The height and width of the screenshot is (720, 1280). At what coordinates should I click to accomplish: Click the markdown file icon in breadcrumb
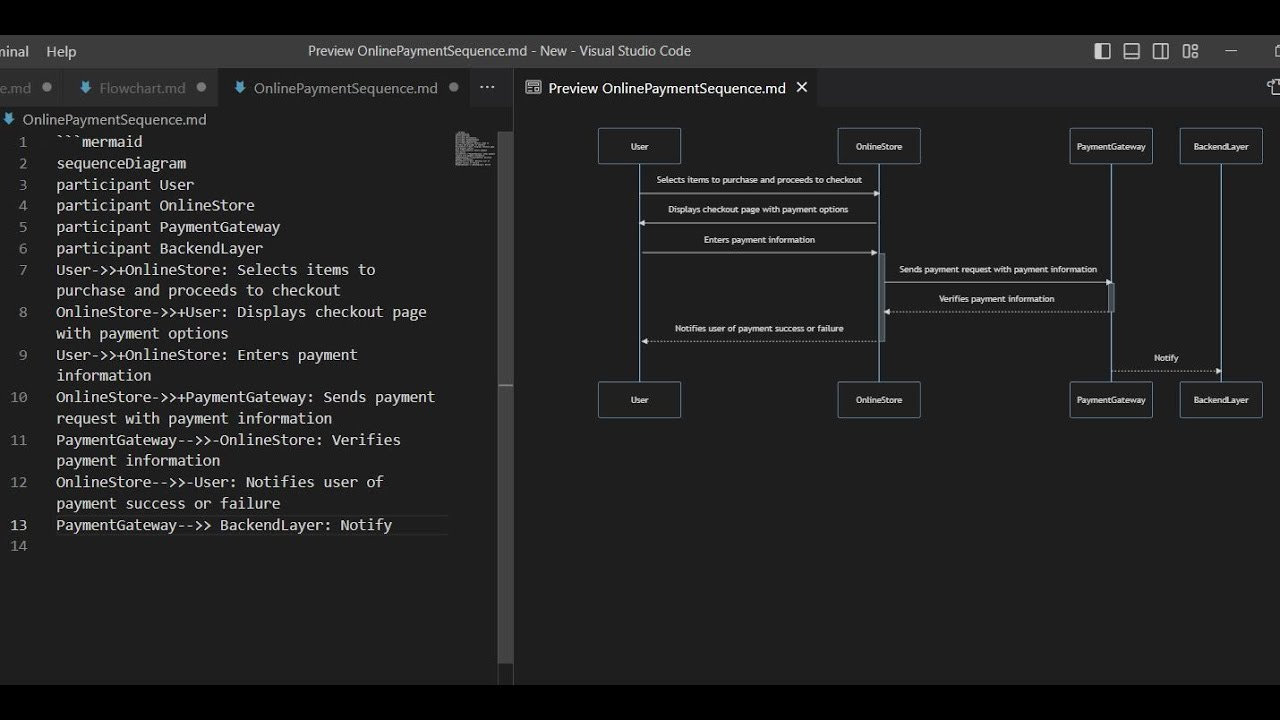pos(9,119)
